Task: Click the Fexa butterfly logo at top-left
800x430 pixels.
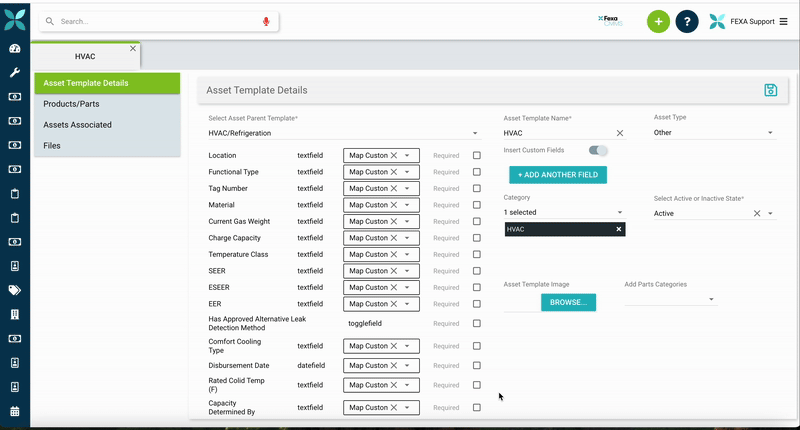Action: coord(15,20)
